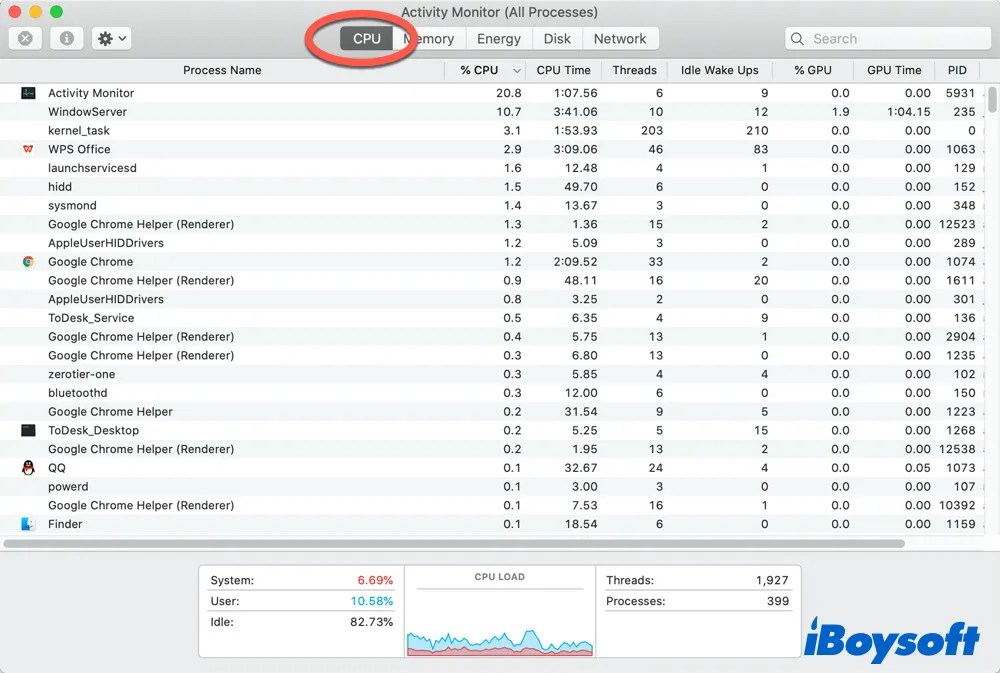Image resolution: width=1000 pixels, height=673 pixels.
Task: Switch to the Disk tab
Action: (x=556, y=38)
